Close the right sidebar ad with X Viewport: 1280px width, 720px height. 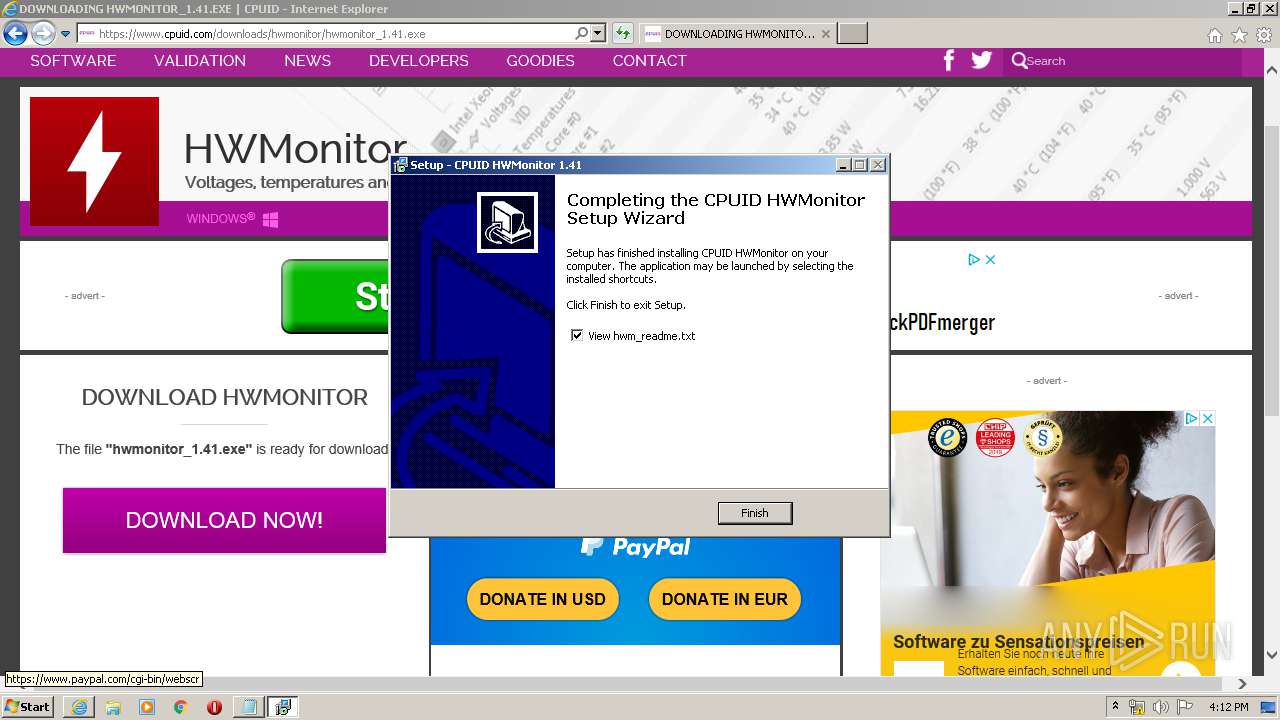(1207, 418)
